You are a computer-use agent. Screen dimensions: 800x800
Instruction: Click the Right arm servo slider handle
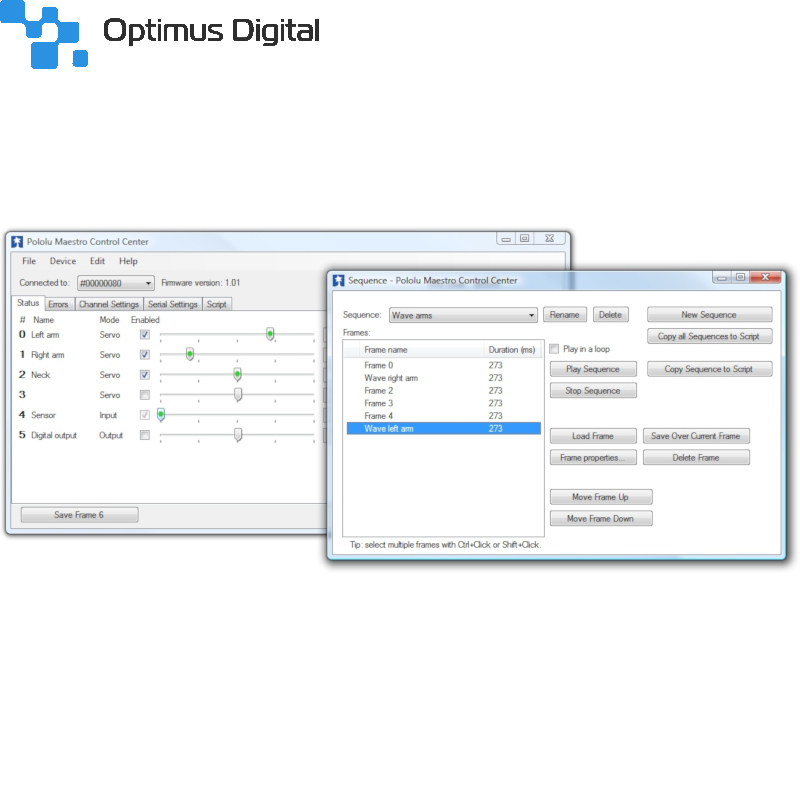point(190,354)
